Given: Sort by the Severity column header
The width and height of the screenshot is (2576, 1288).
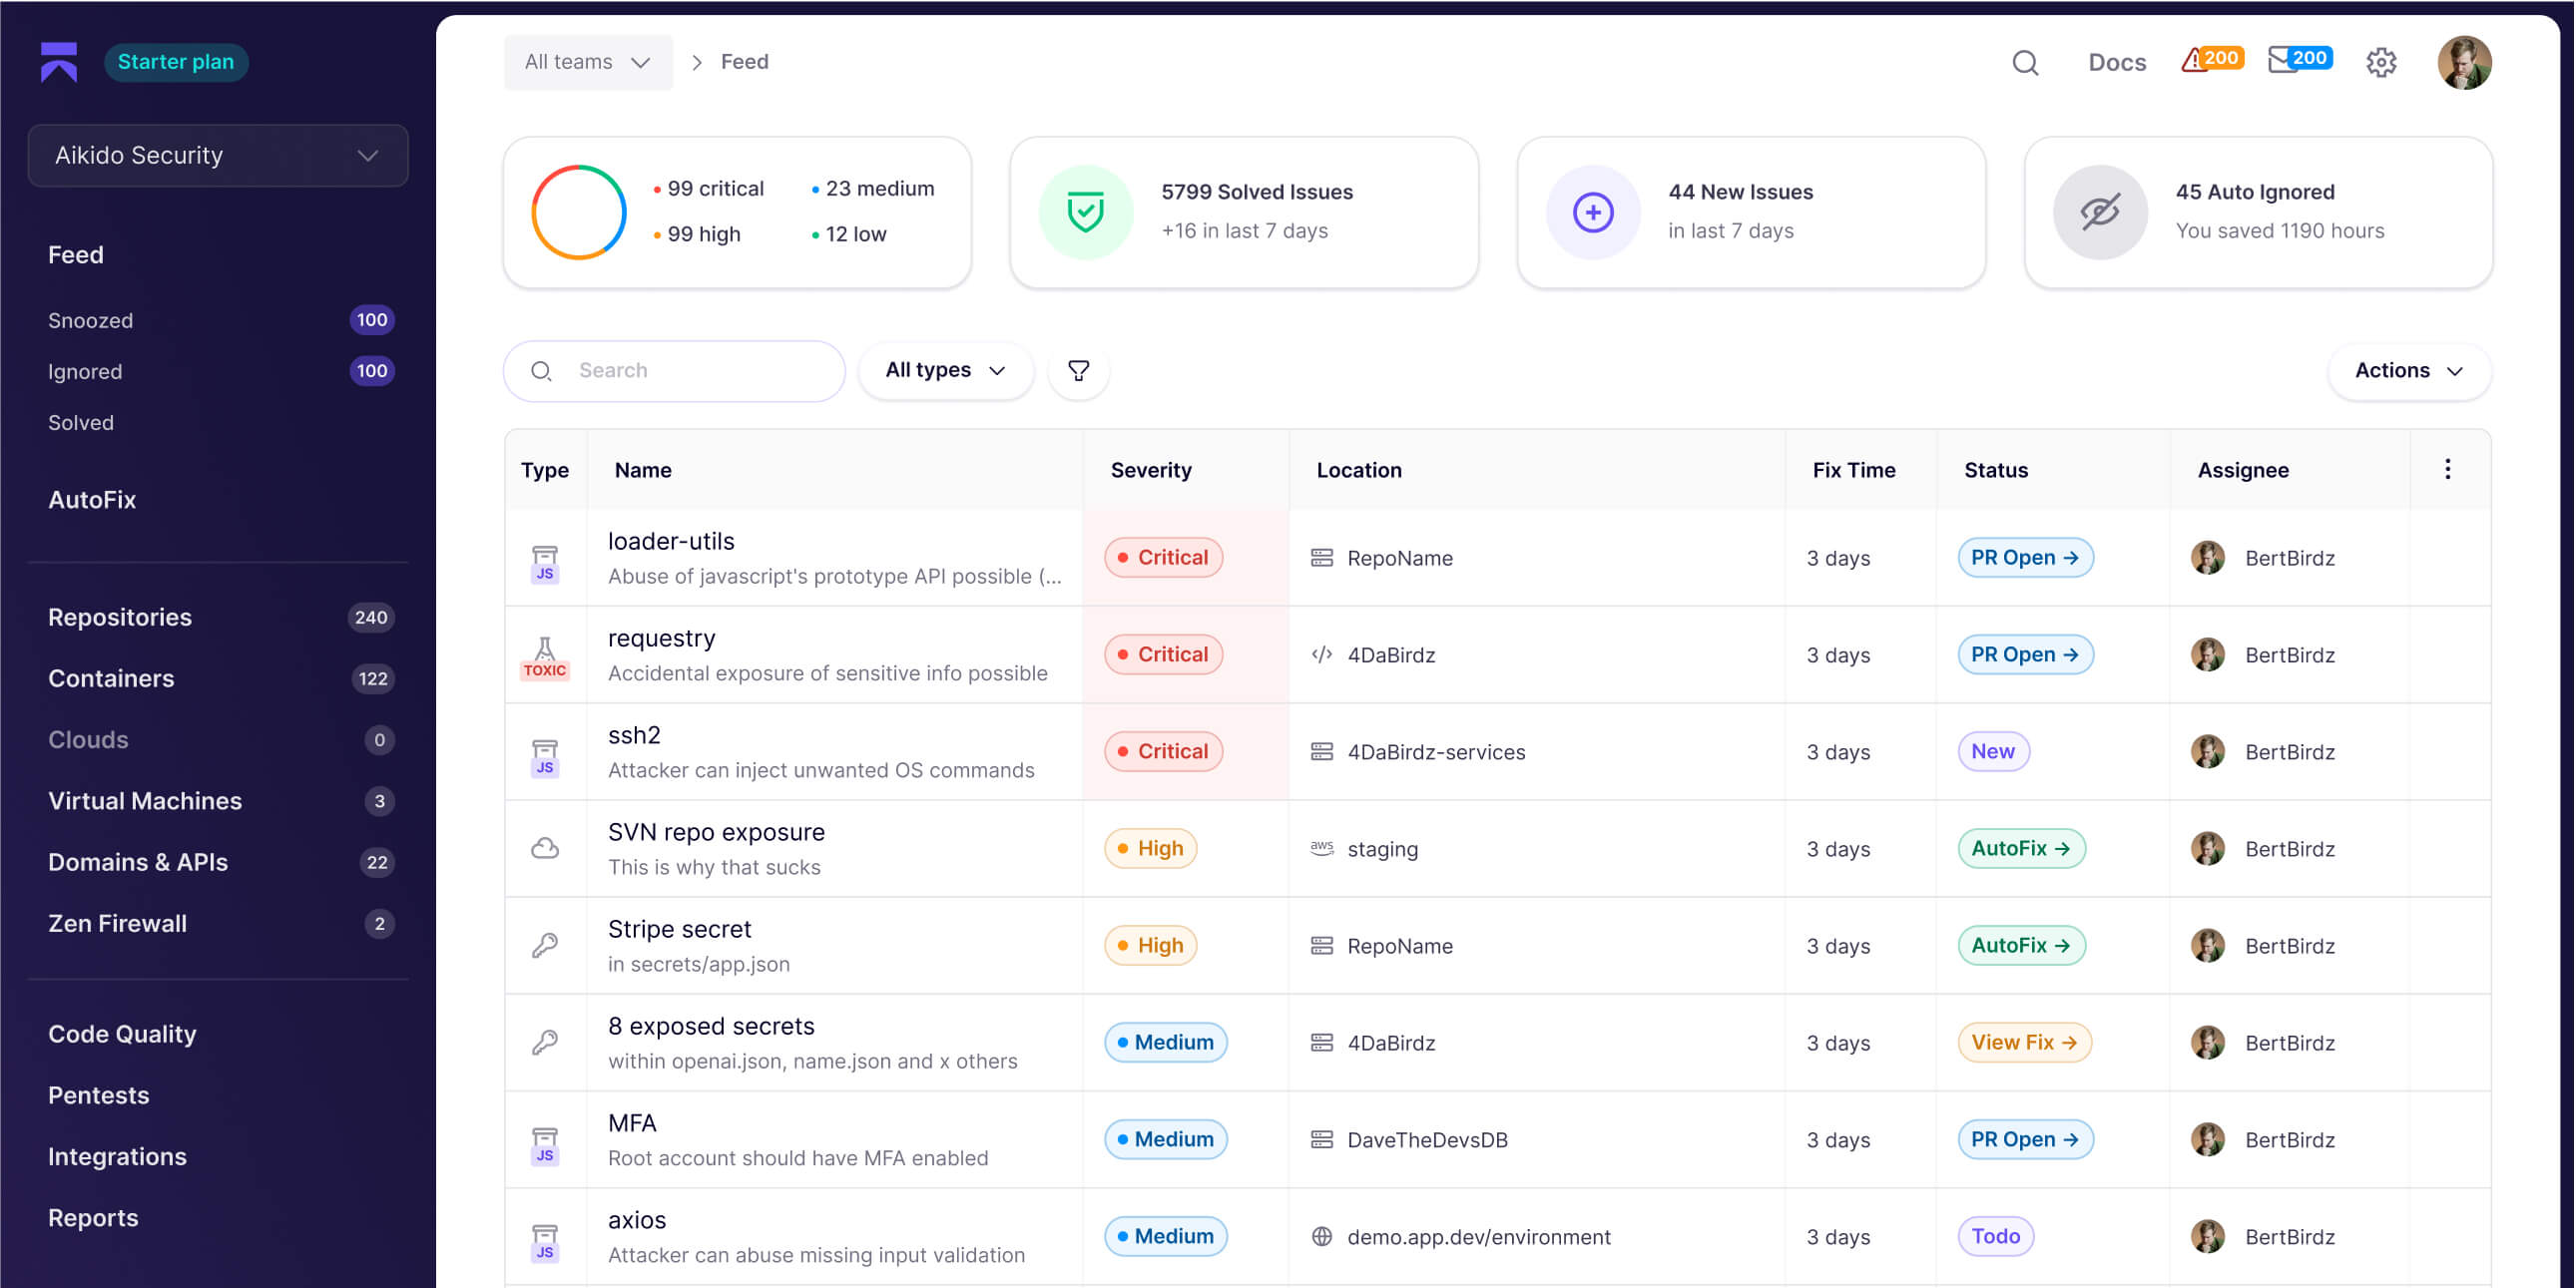Looking at the screenshot, I should pos(1151,470).
